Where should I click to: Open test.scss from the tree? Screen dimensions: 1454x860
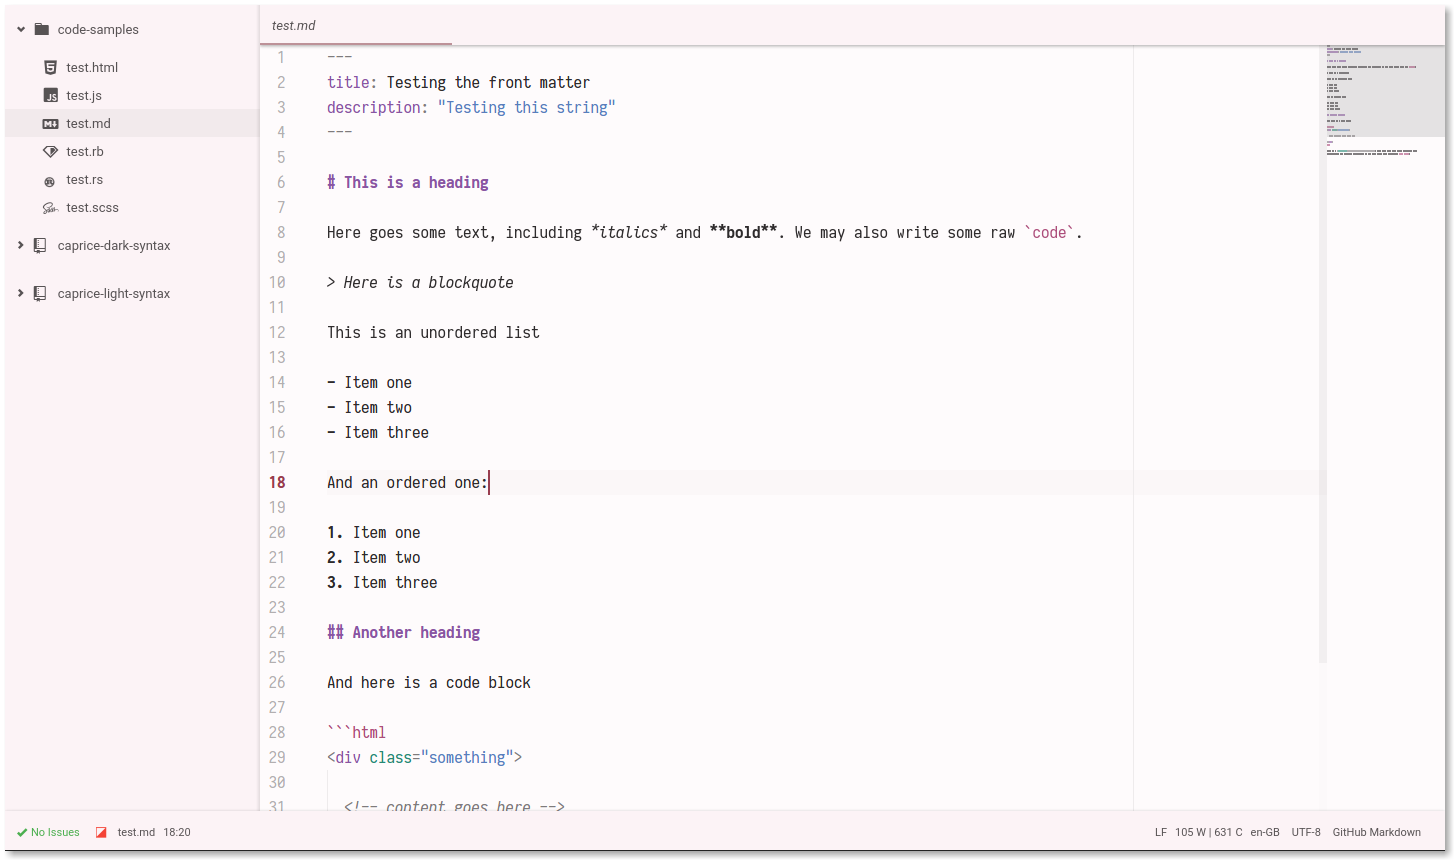(x=92, y=207)
